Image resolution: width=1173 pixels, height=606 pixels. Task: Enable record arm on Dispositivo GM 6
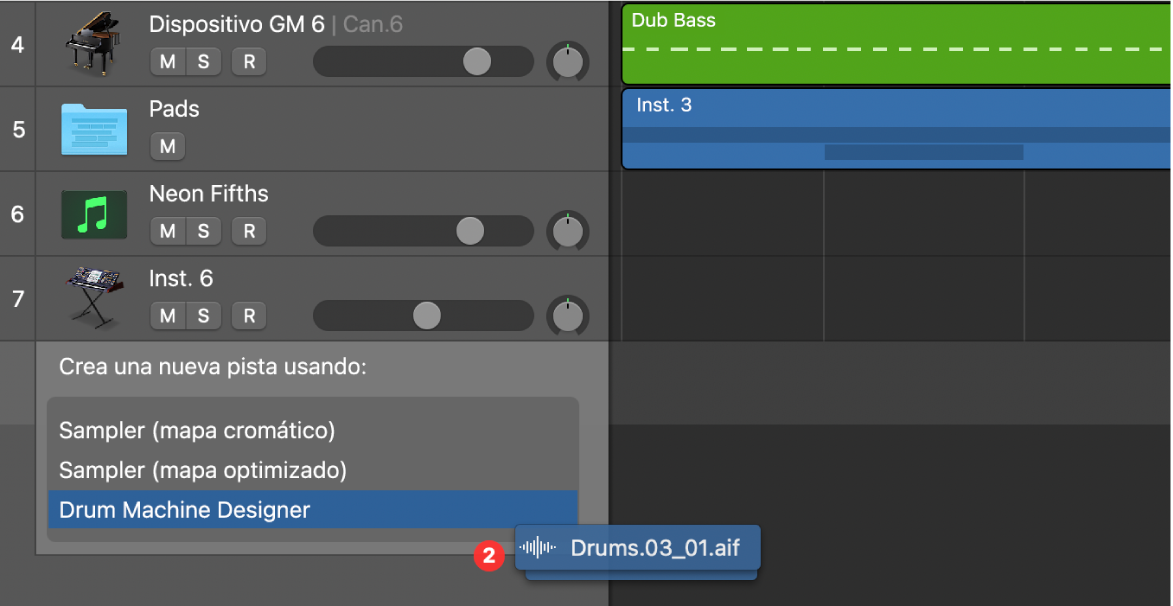tap(248, 61)
